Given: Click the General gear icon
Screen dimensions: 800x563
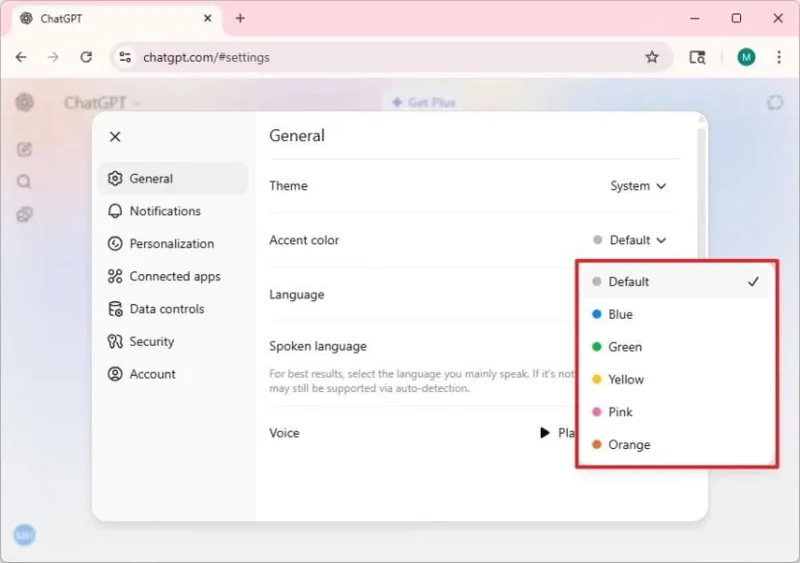Looking at the screenshot, I should [x=115, y=179].
